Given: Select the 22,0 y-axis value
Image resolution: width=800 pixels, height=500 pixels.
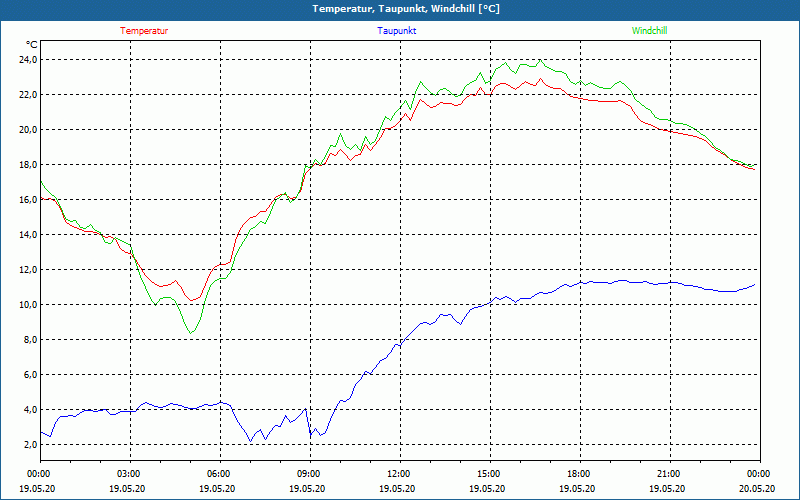Looking at the screenshot, I should (x=28, y=95).
